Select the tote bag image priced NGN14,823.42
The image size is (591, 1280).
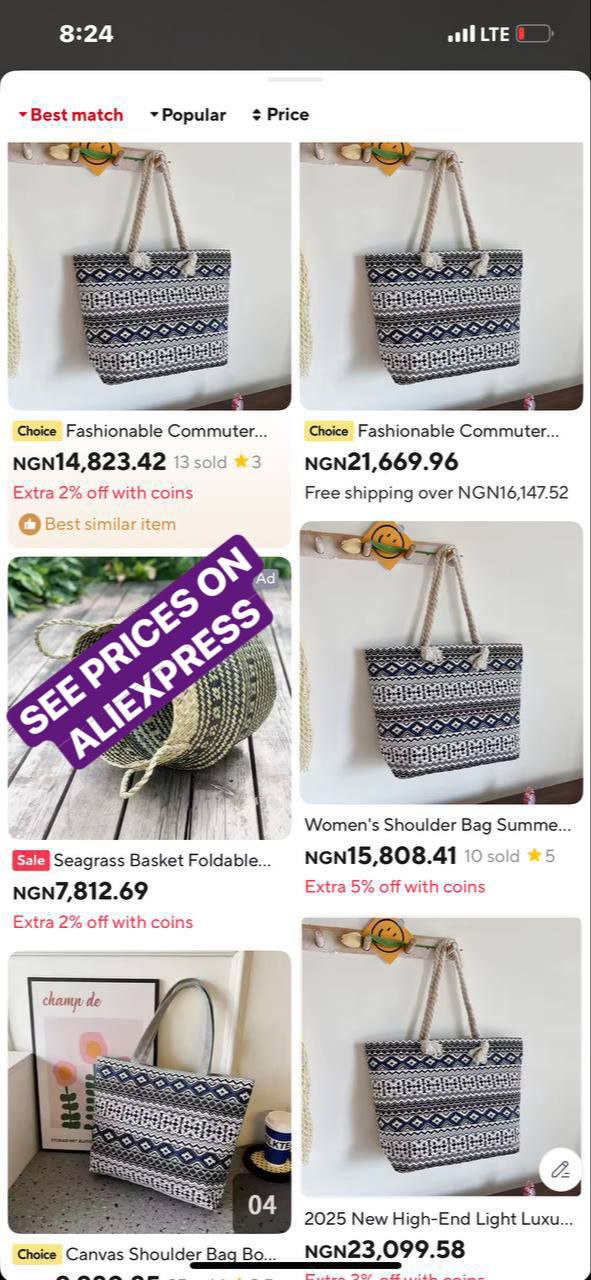pos(150,276)
